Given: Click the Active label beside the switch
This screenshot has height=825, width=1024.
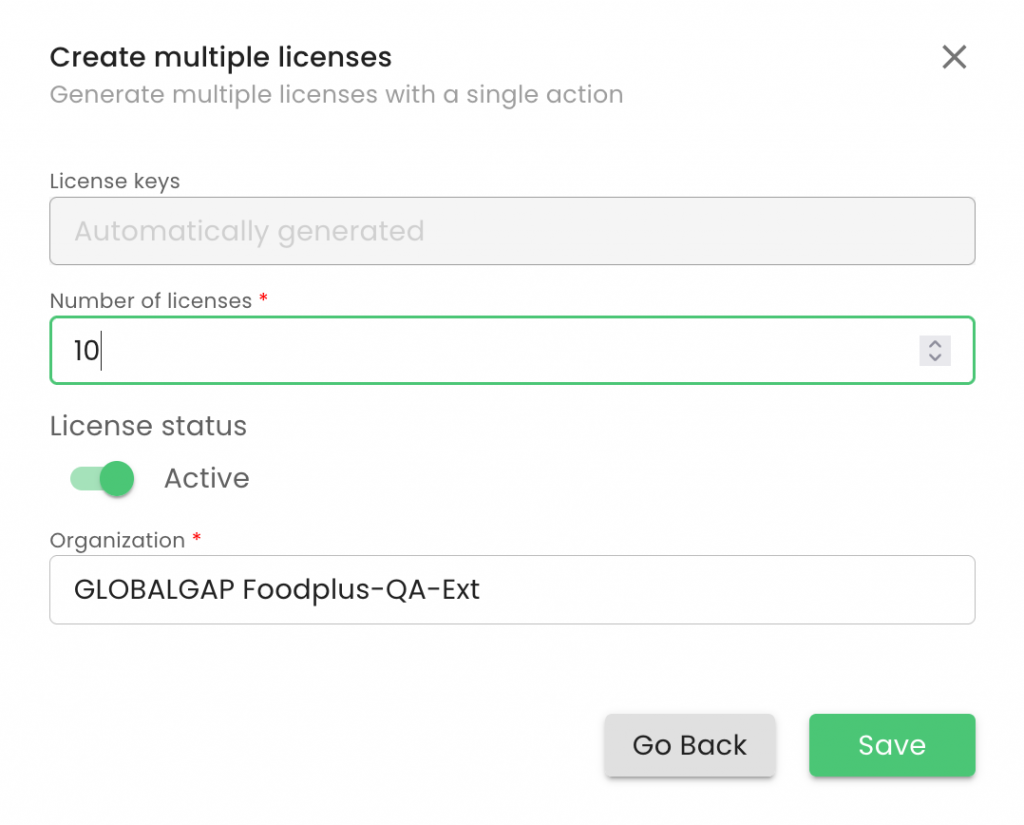Looking at the screenshot, I should [x=206, y=479].
